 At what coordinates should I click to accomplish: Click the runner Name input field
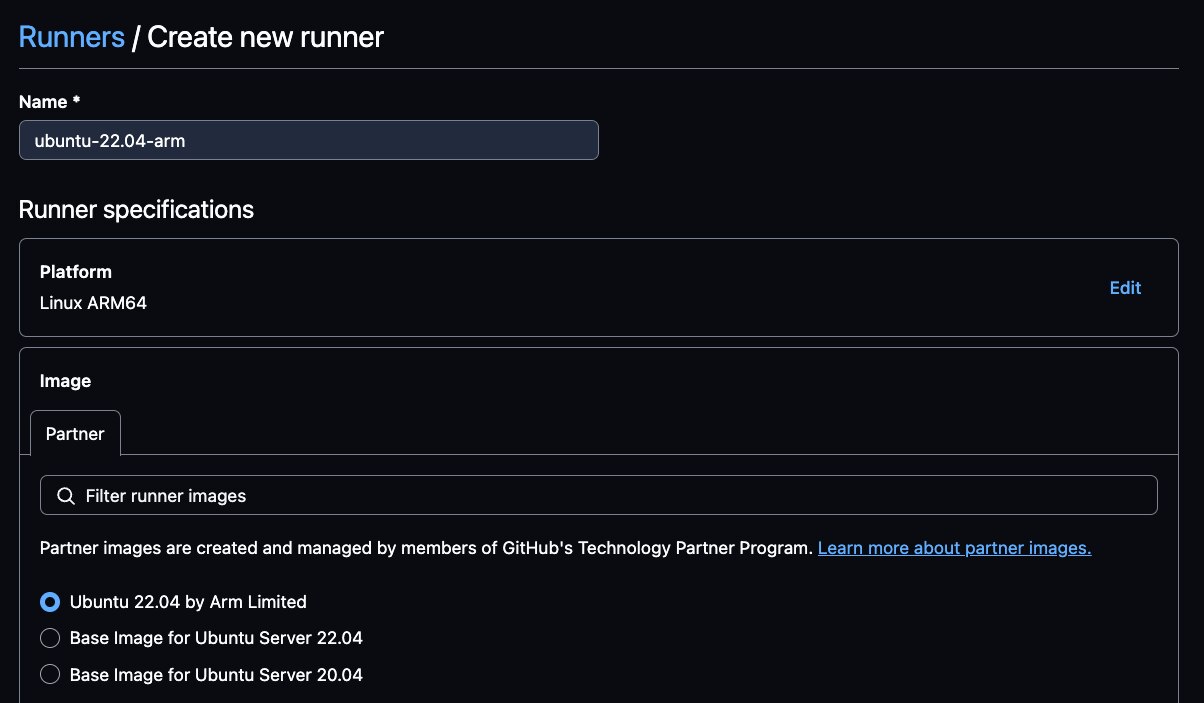(308, 140)
